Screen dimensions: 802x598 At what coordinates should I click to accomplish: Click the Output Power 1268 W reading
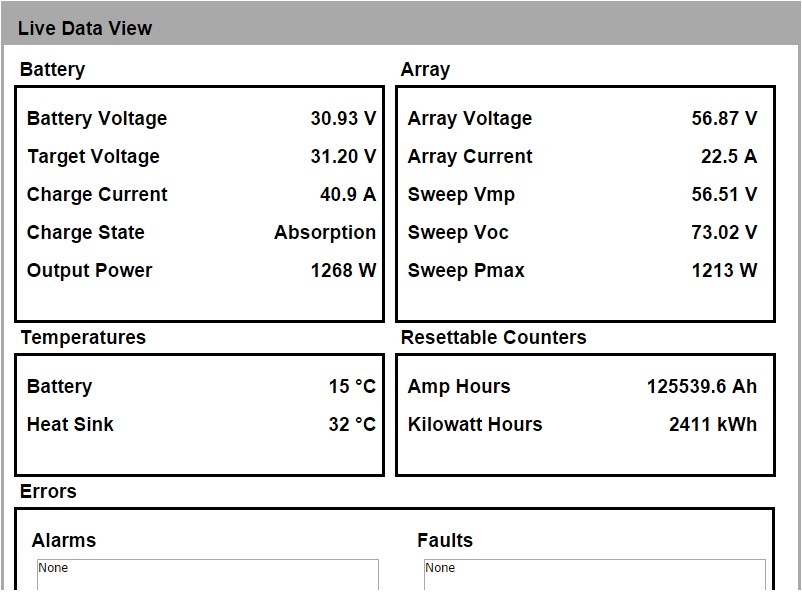pyautogui.click(x=343, y=270)
